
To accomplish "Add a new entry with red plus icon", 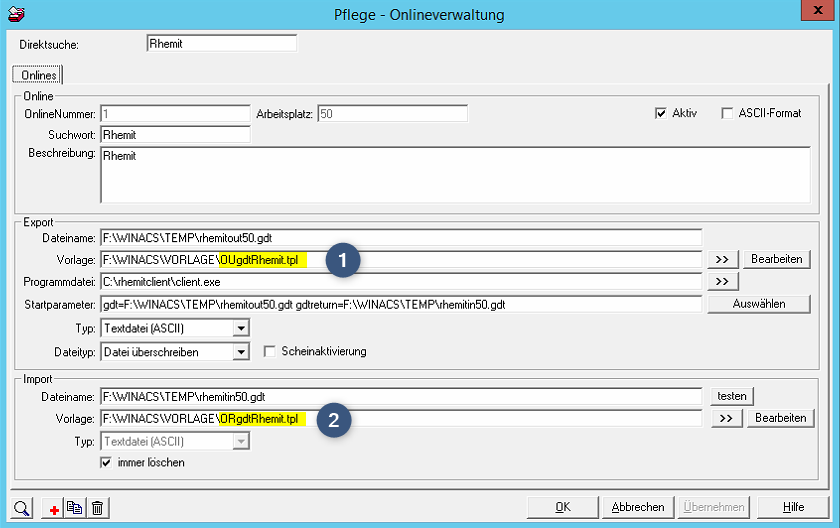I will point(54,508).
